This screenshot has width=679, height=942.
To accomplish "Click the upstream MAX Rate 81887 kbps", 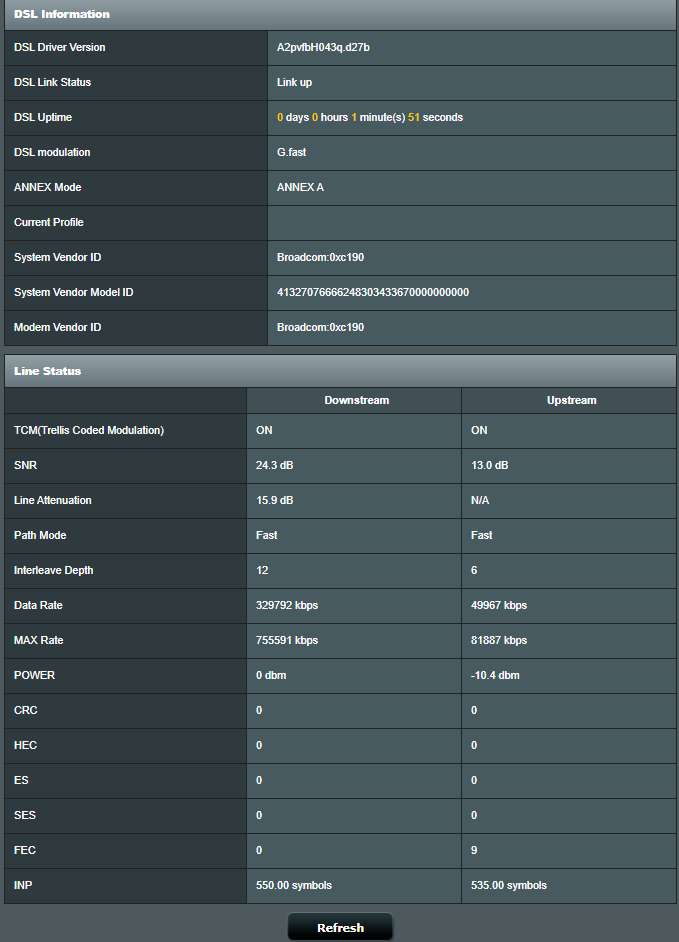I will pos(499,640).
